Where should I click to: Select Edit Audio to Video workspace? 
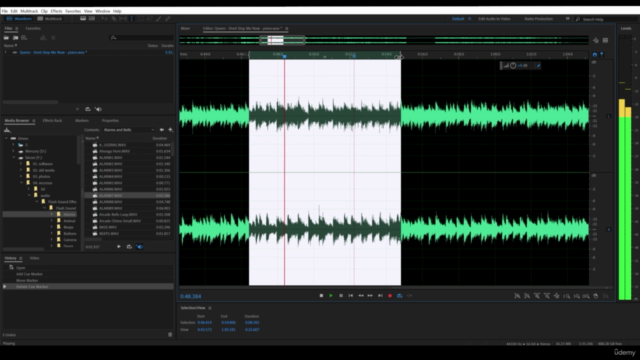click(494, 19)
